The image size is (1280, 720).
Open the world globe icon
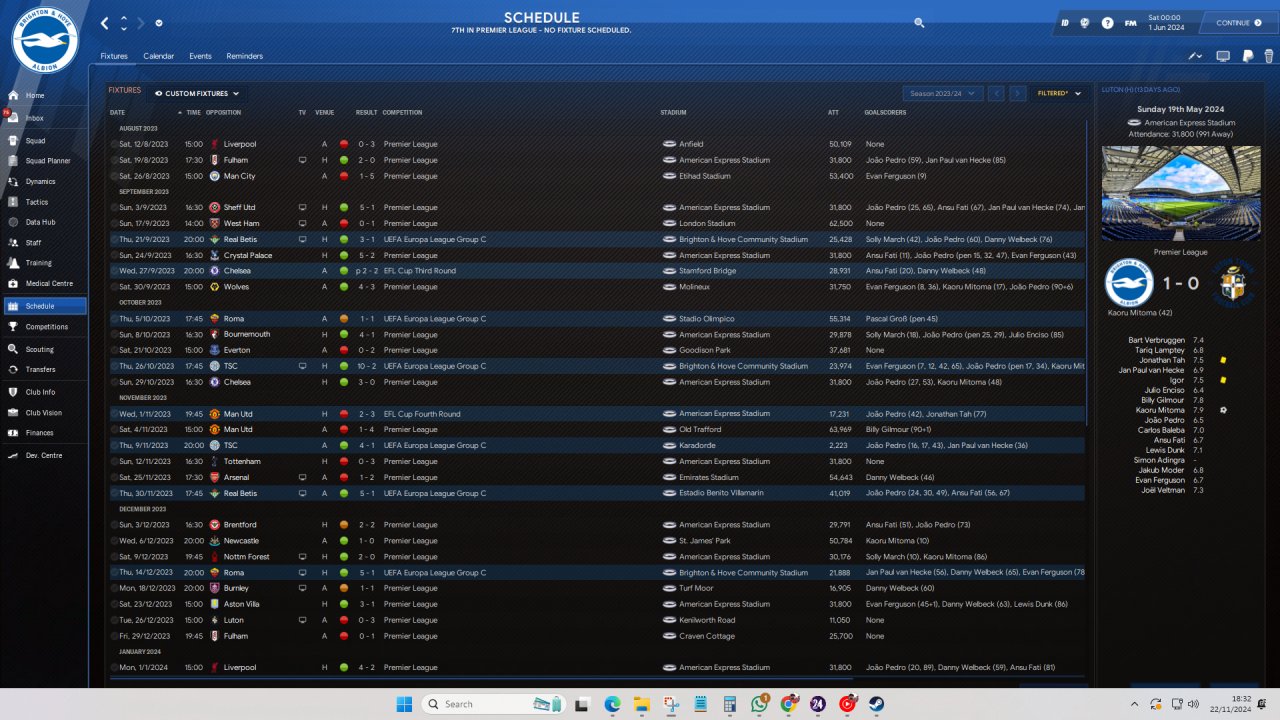[x=1085, y=23]
